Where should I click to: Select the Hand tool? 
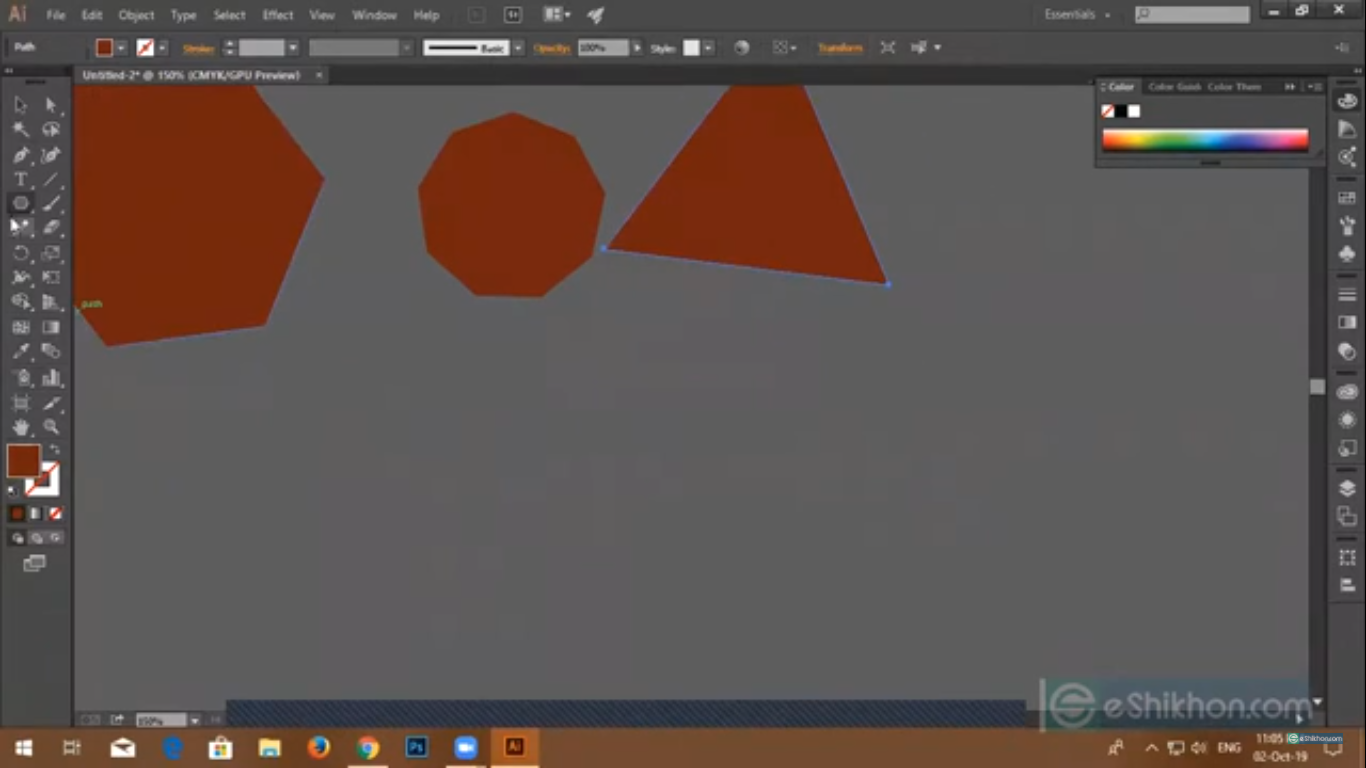coord(19,427)
